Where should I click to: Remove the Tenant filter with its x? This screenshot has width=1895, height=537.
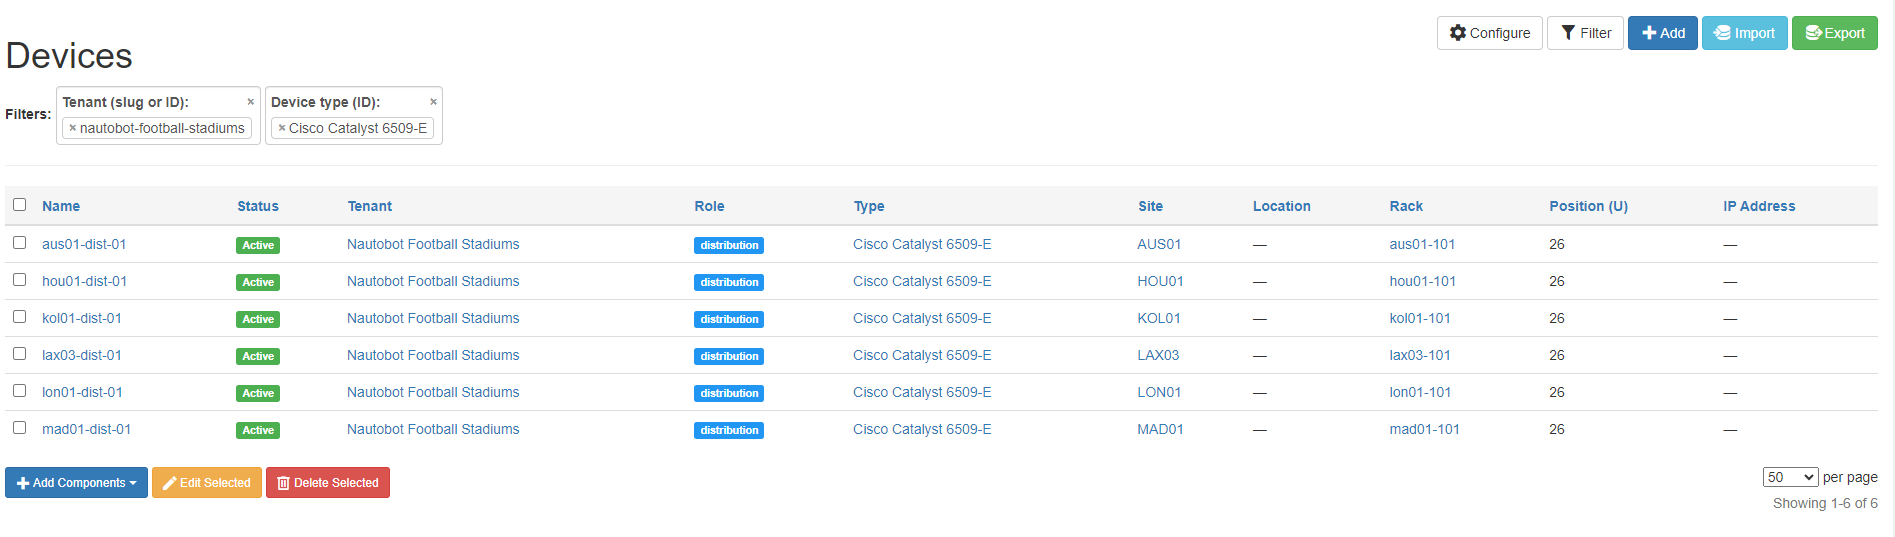(x=250, y=102)
